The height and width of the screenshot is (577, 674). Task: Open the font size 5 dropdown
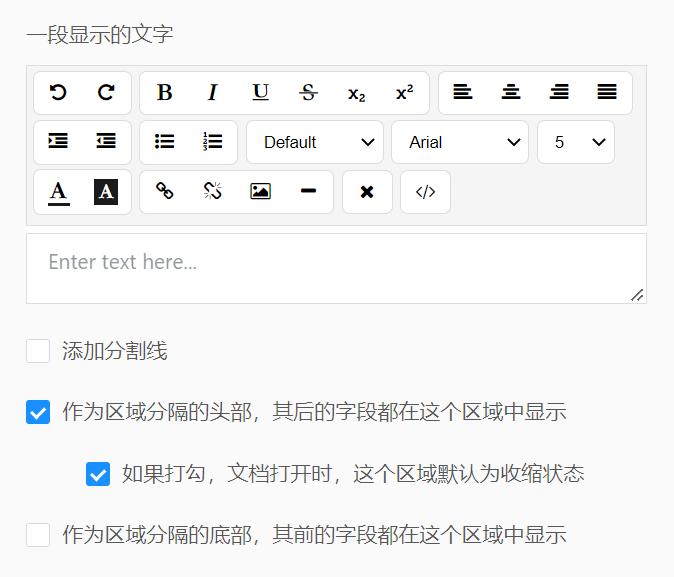click(576, 142)
